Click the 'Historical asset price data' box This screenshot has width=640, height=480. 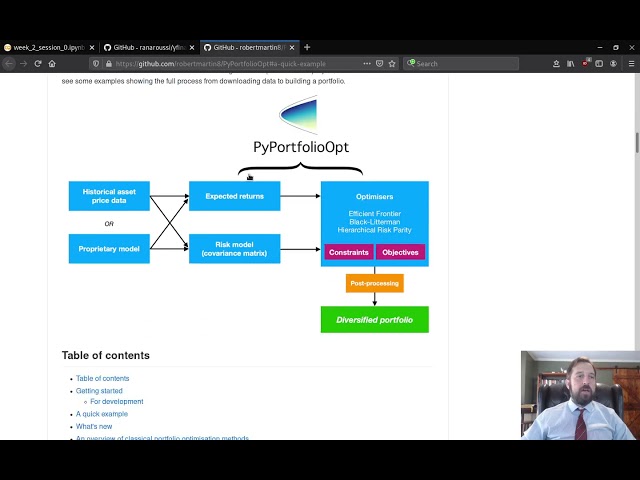tap(109, 196)
